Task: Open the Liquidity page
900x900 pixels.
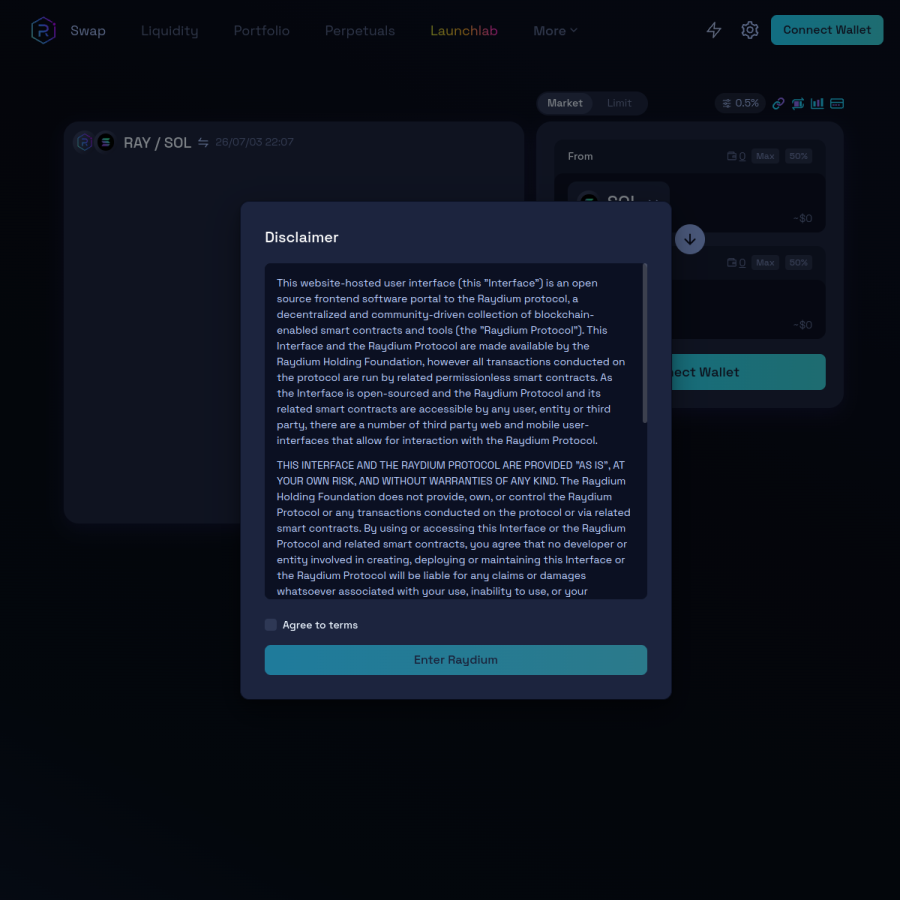Action: [169, 30]
